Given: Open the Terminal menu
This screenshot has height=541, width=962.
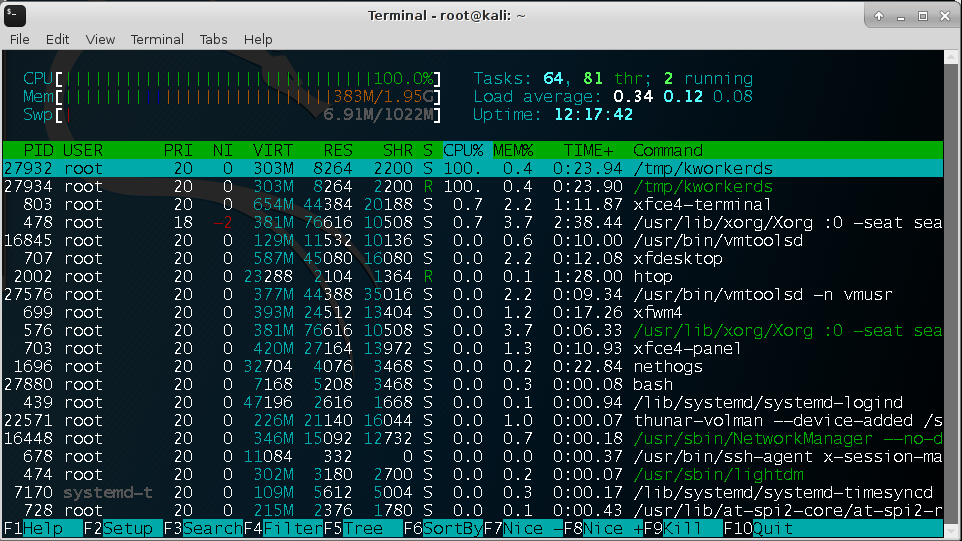Looking at the screenshot, I should tap(157, 39).
